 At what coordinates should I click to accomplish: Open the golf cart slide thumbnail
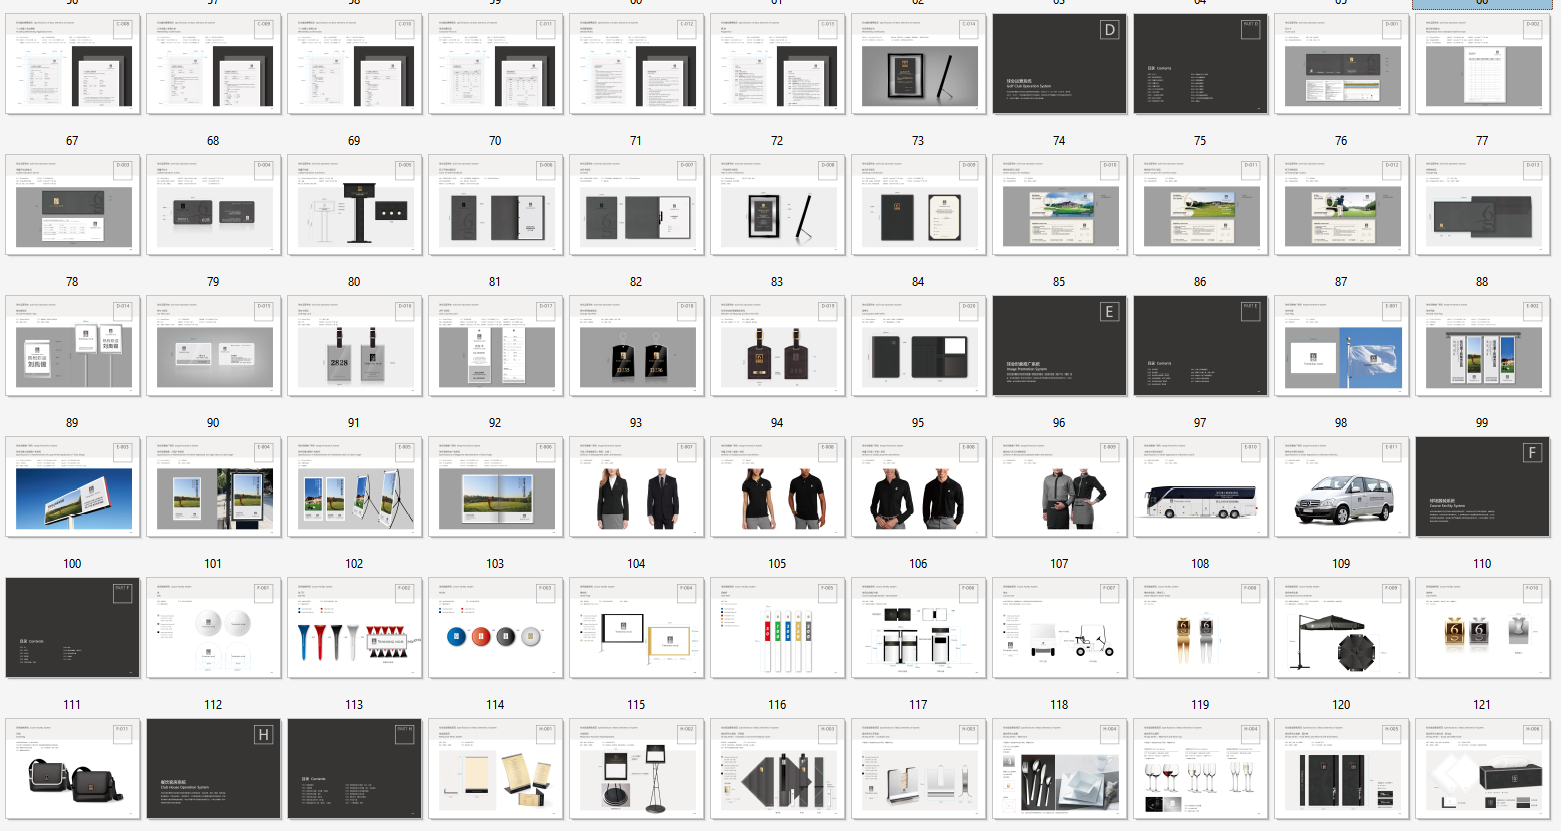coord(1059,628)
